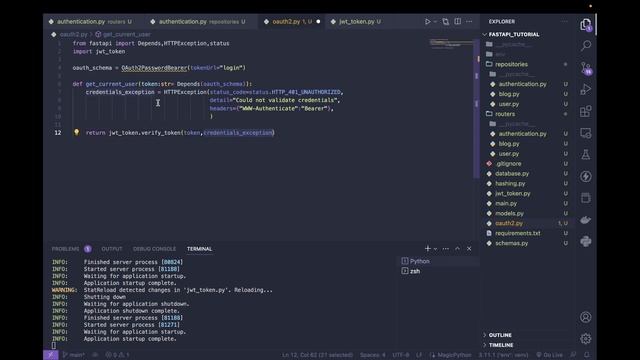Open the Run and Debug view
The width and height of the screenshot is (640, 360).
(586, 89)
